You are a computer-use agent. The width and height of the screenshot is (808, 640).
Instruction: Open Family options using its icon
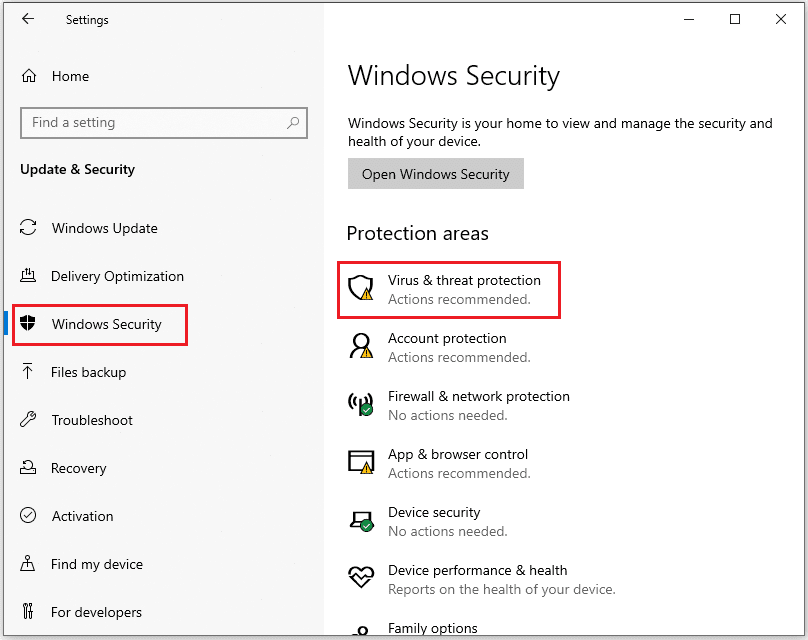361,628
